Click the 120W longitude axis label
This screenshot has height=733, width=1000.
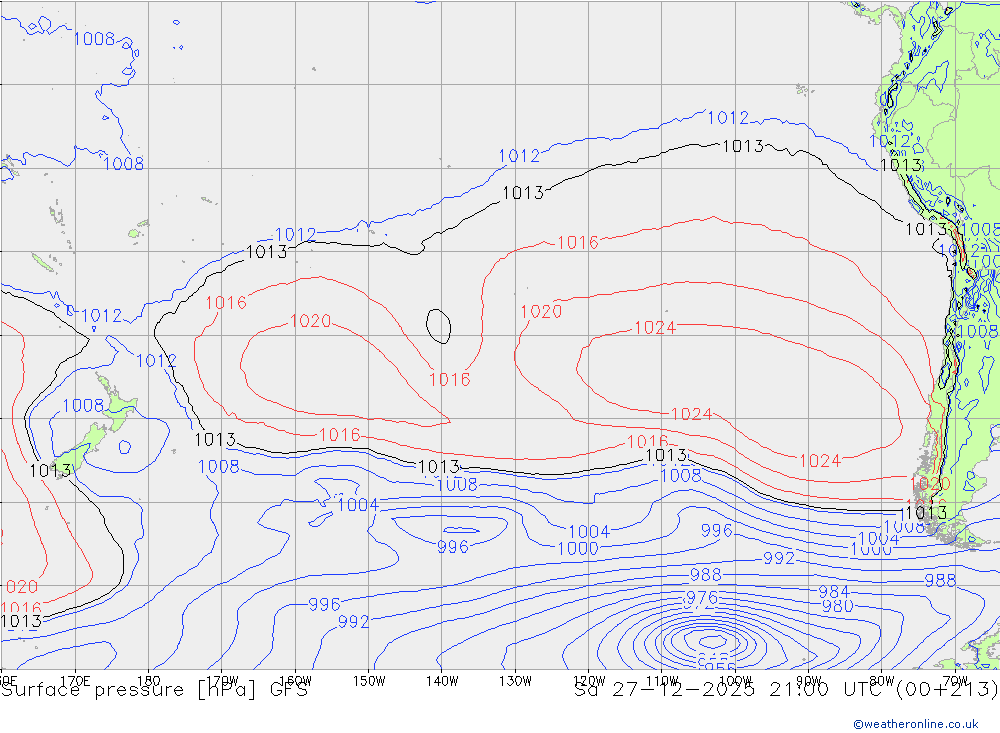[589, 681]
